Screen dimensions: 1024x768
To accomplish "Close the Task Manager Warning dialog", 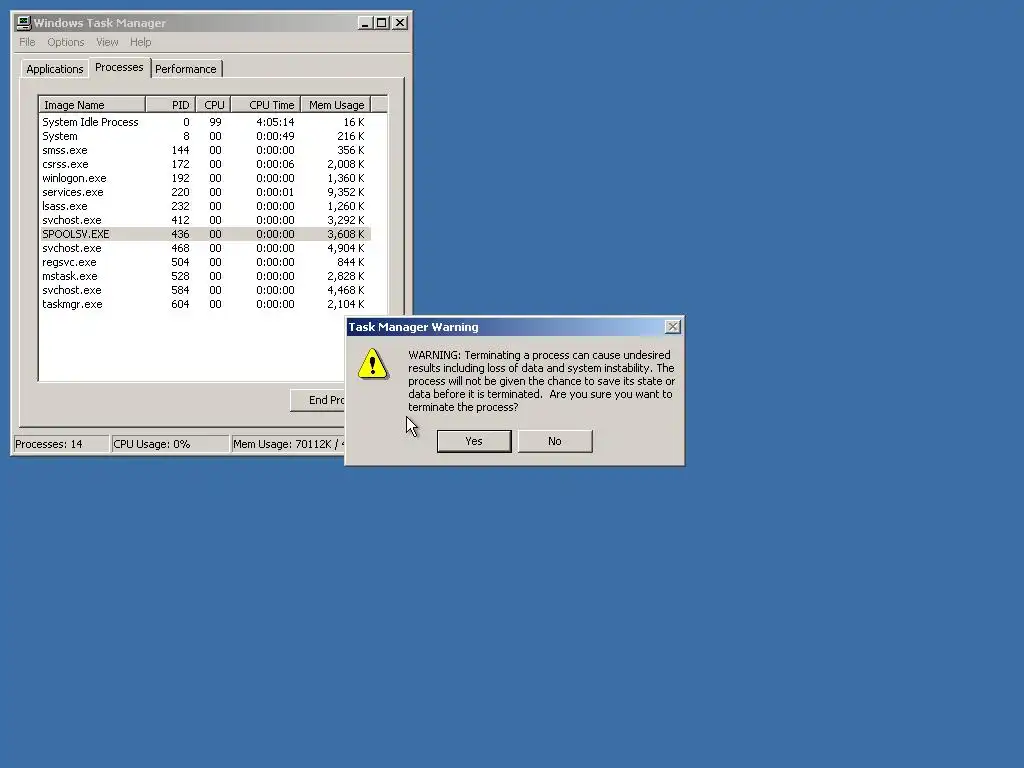I will 673,327.
